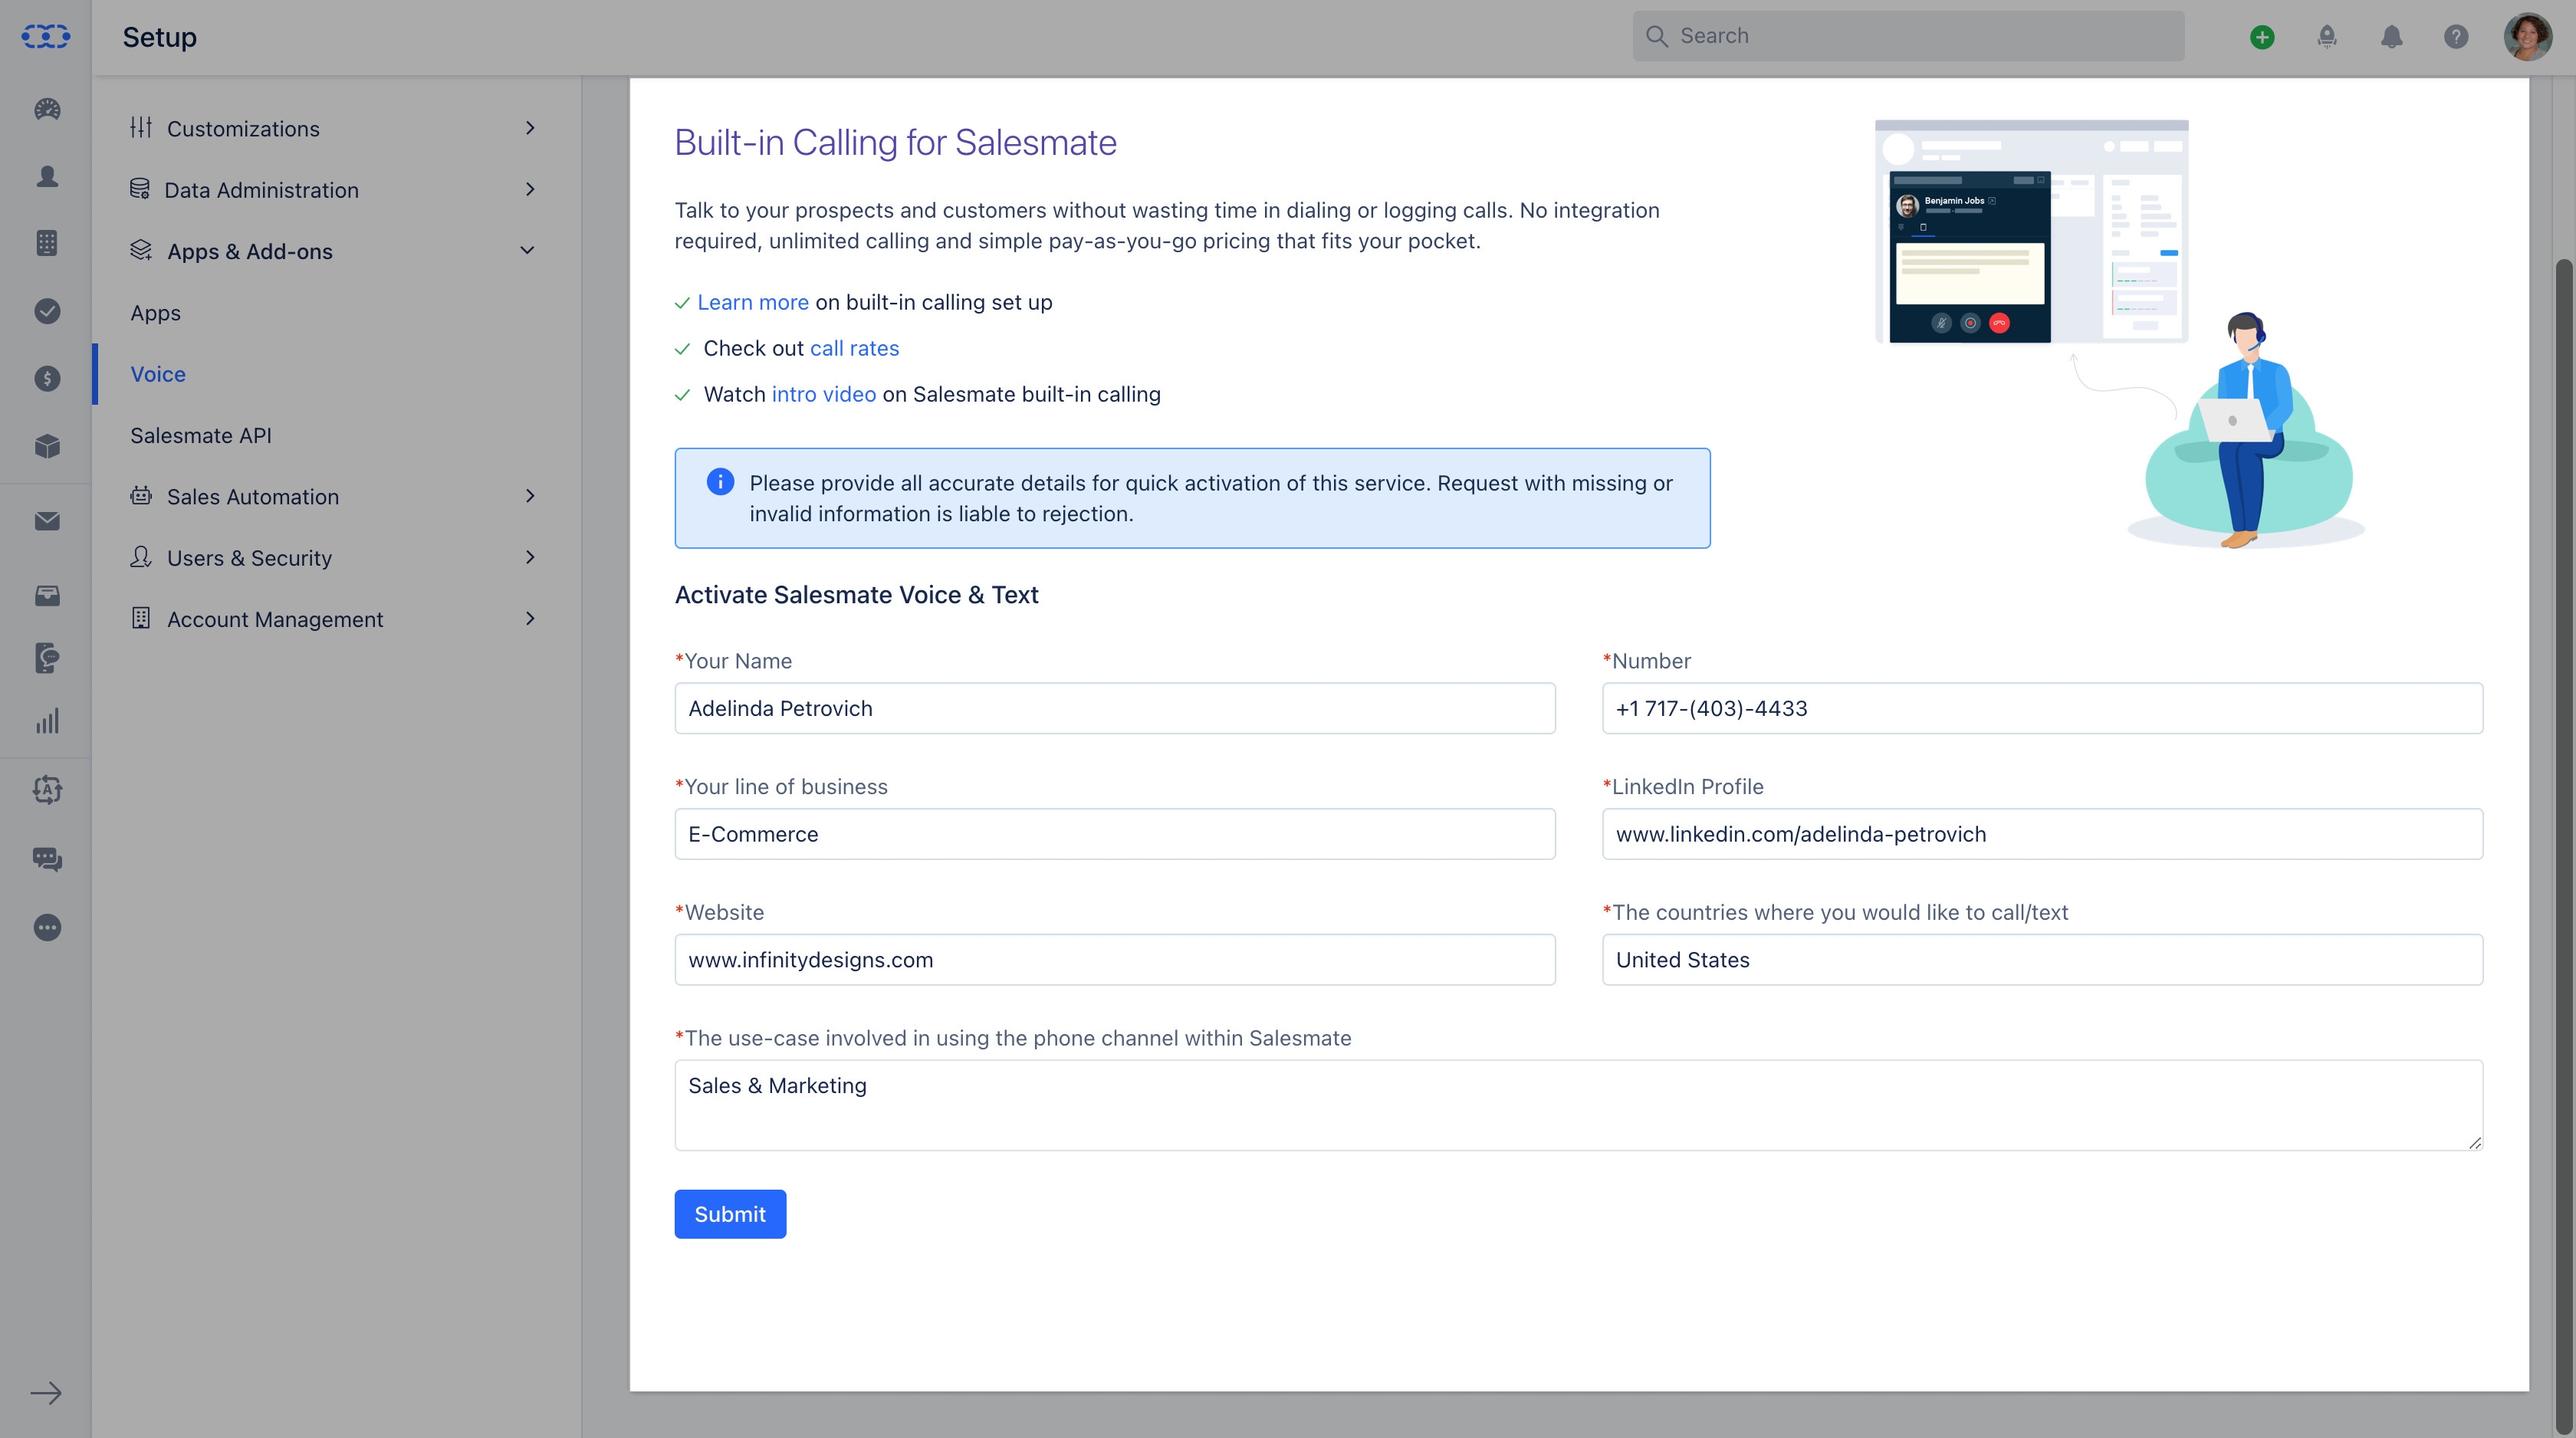
Task: Expand sidebar with the arrow icon
Action: pyautogui.click(x=46, y=1393)
